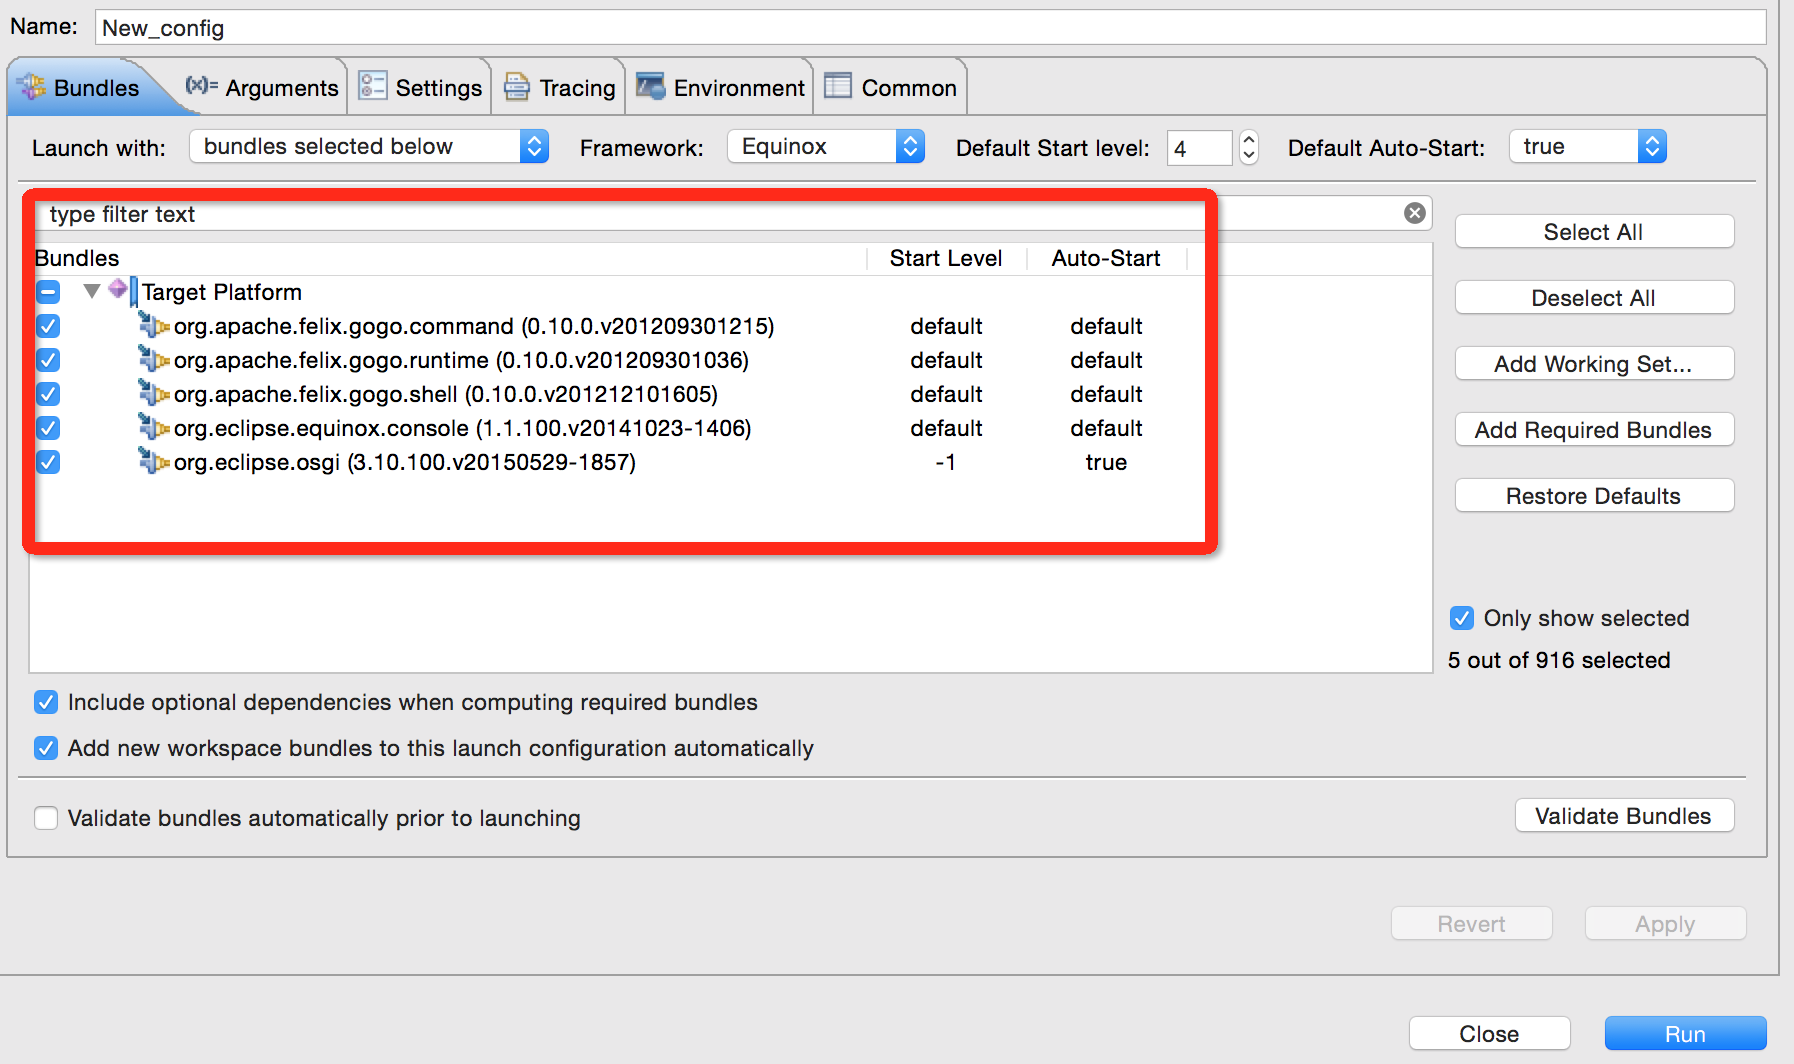Click plugin icon for org.eclipse.osgi

coord(153,461)
